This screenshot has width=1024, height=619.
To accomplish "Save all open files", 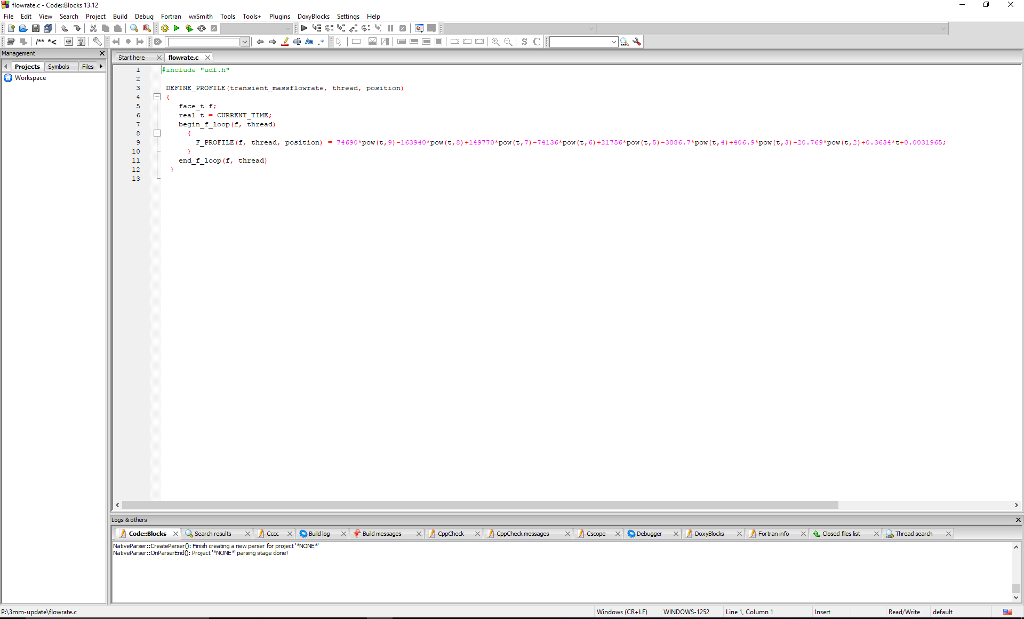I will tap(48, 28).
